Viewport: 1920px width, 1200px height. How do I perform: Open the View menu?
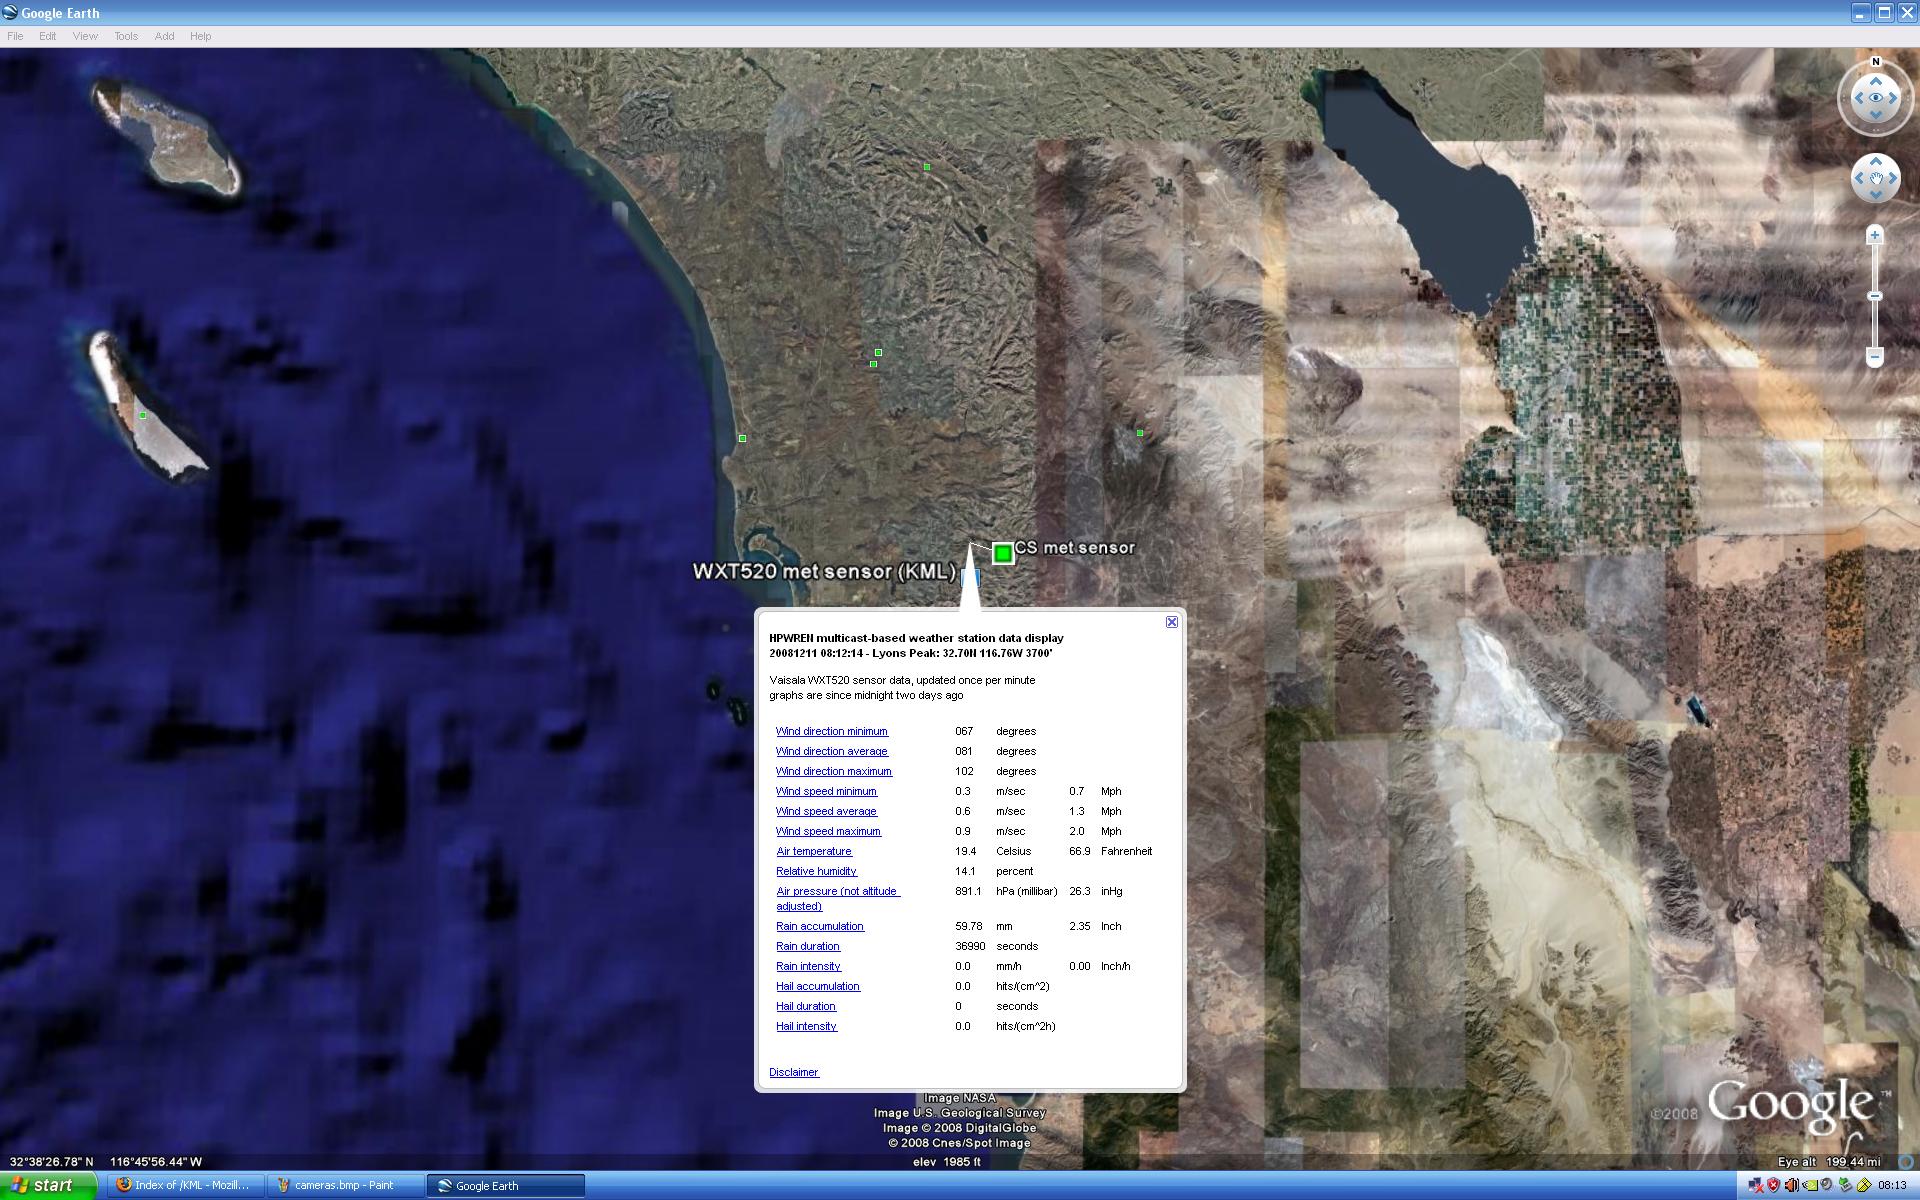click(85, 36)
